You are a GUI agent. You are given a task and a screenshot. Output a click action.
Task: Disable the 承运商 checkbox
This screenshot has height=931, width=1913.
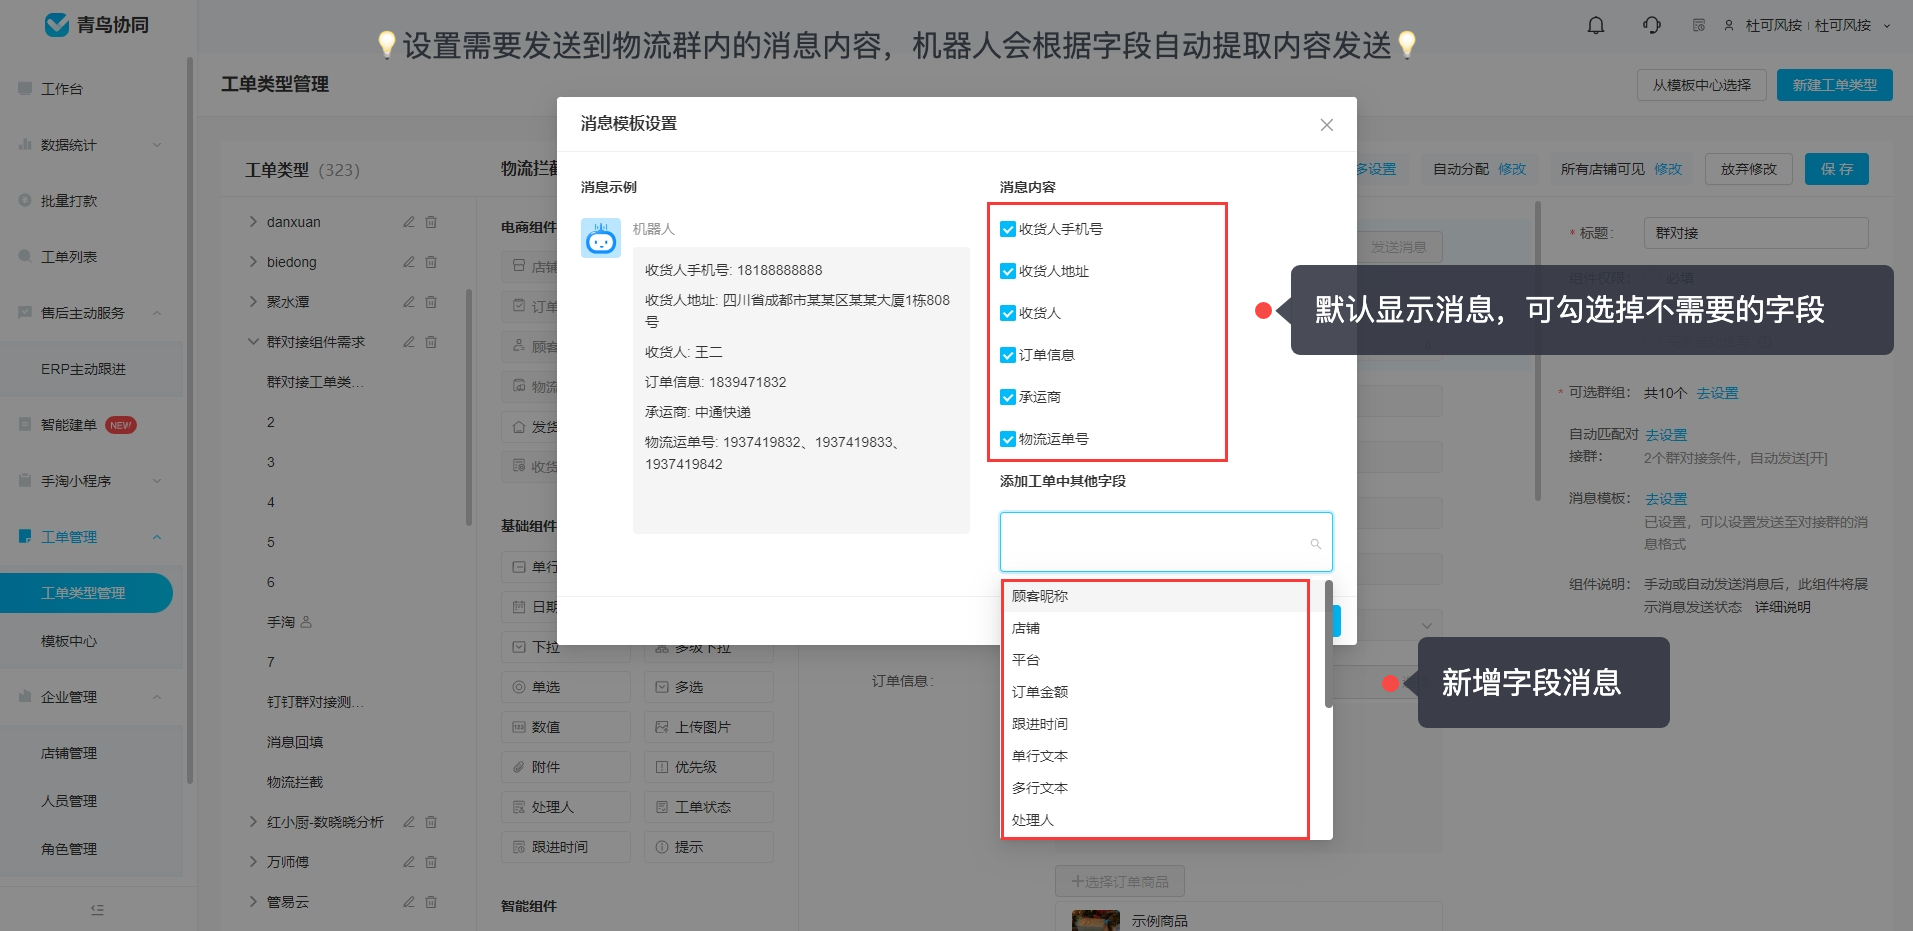click(1008, 397)
